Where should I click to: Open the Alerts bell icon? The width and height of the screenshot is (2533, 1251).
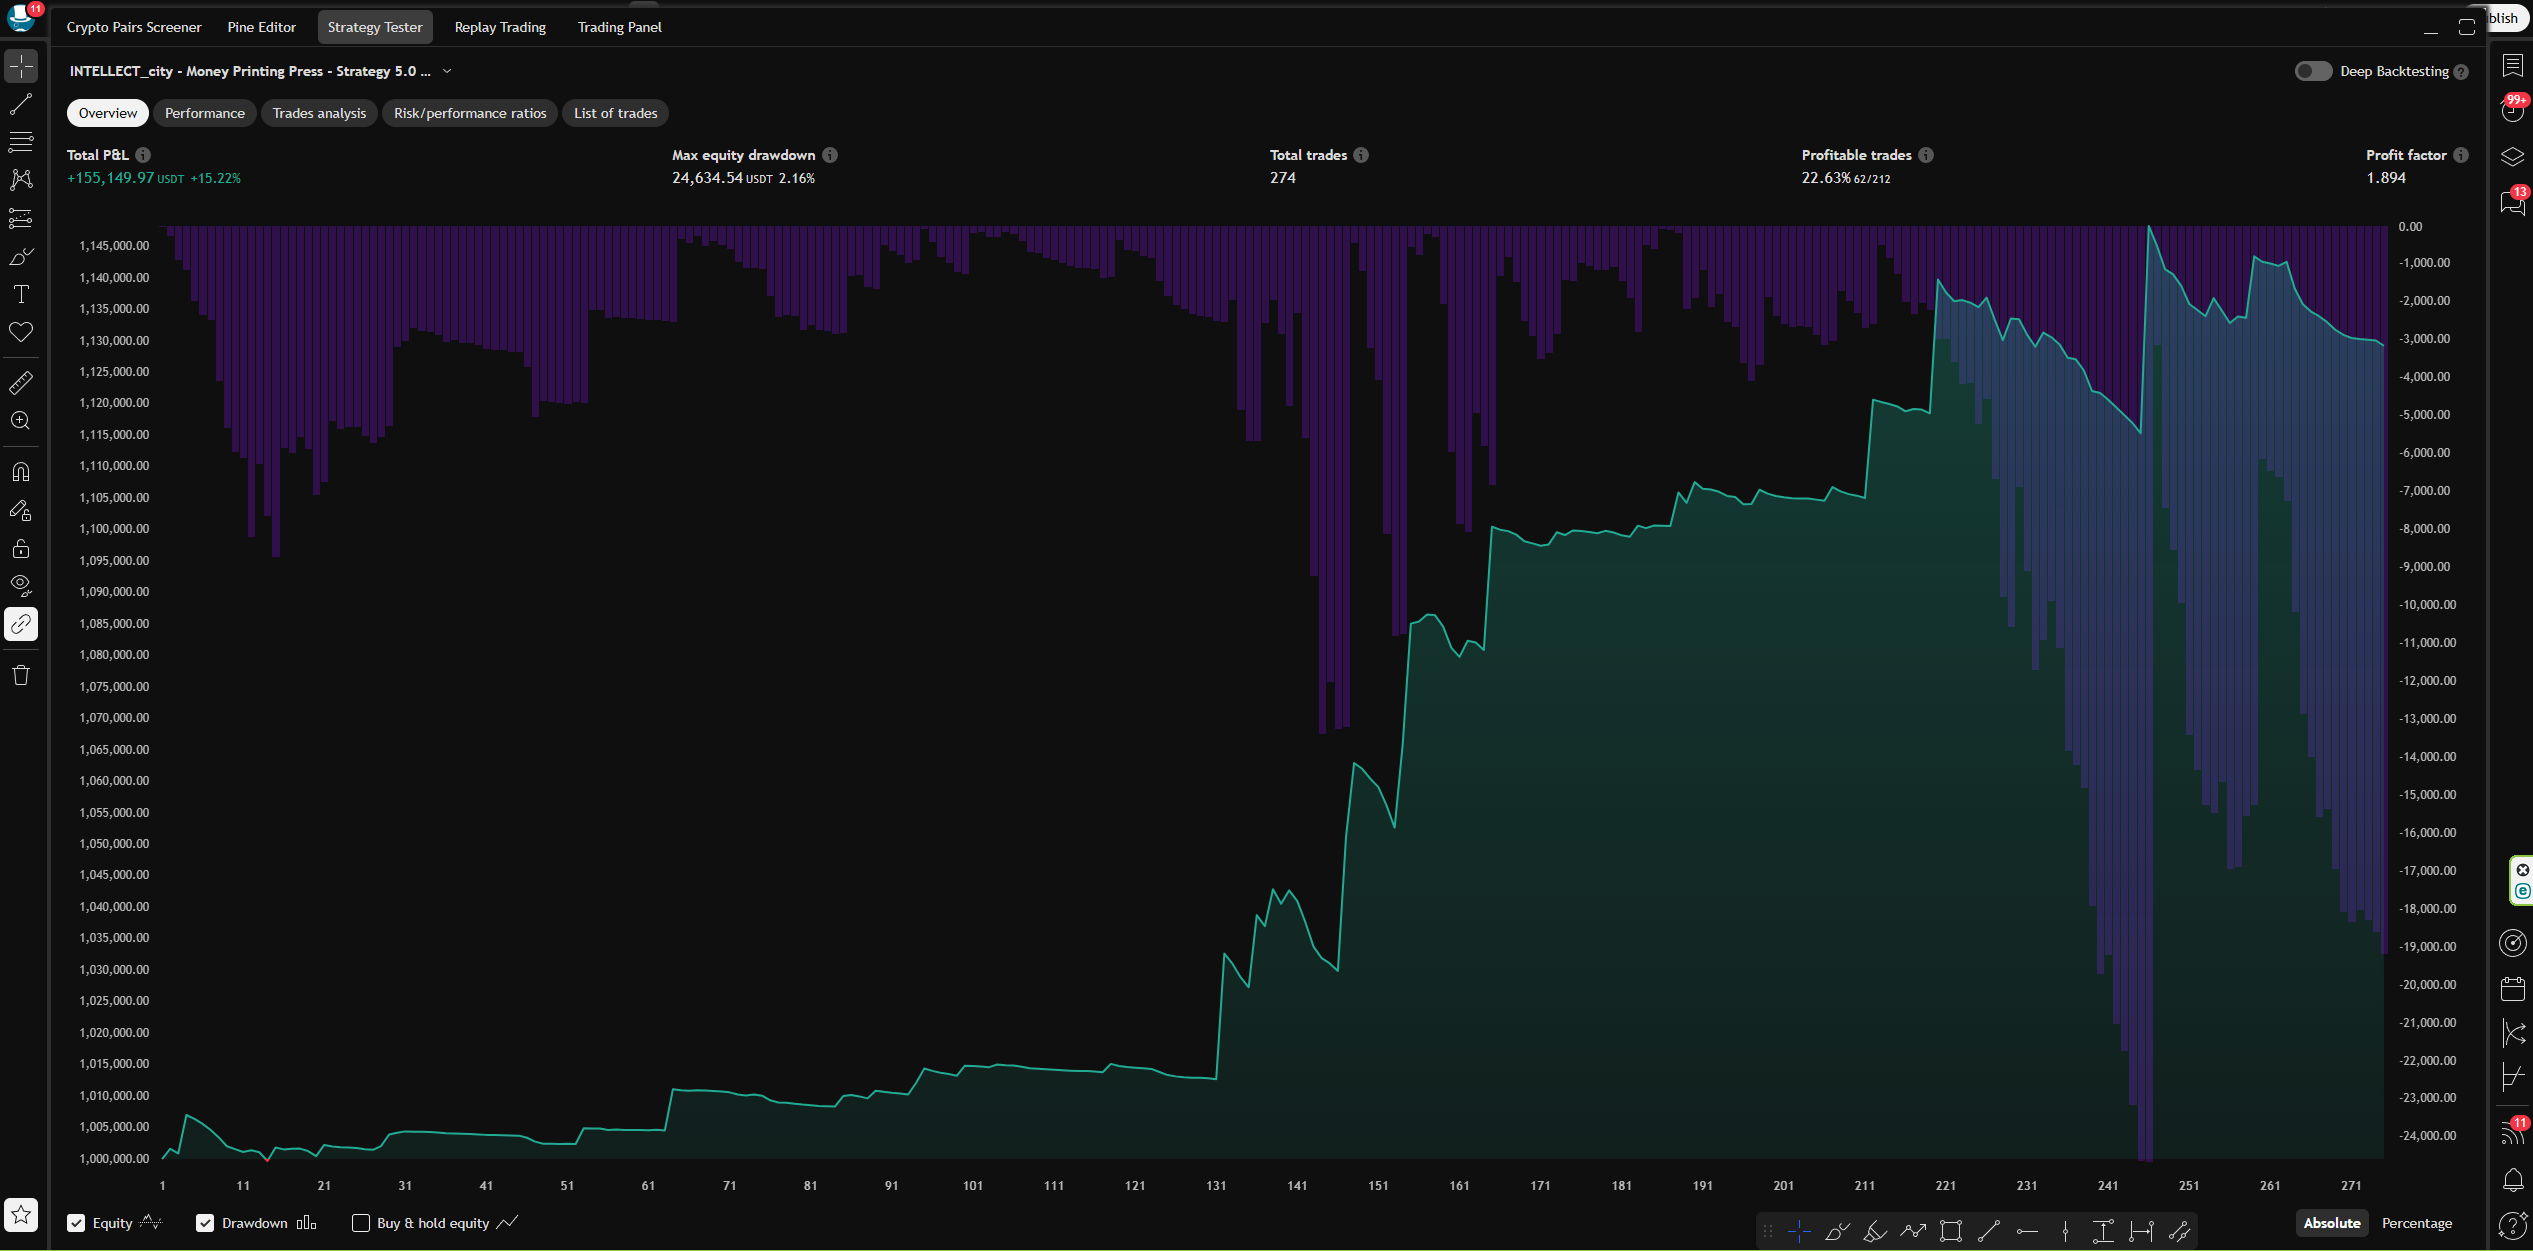pyautogui.click(x=2513, y=1180)
